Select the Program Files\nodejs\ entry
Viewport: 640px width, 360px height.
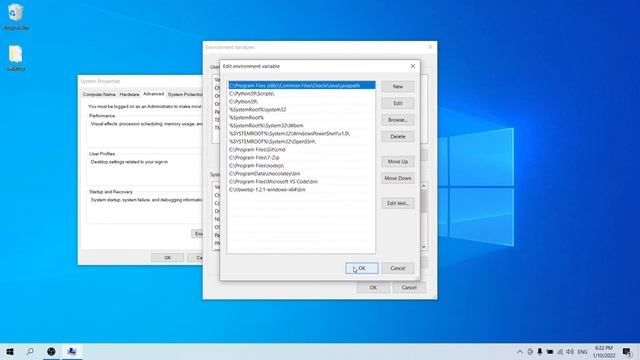[301, 166]
